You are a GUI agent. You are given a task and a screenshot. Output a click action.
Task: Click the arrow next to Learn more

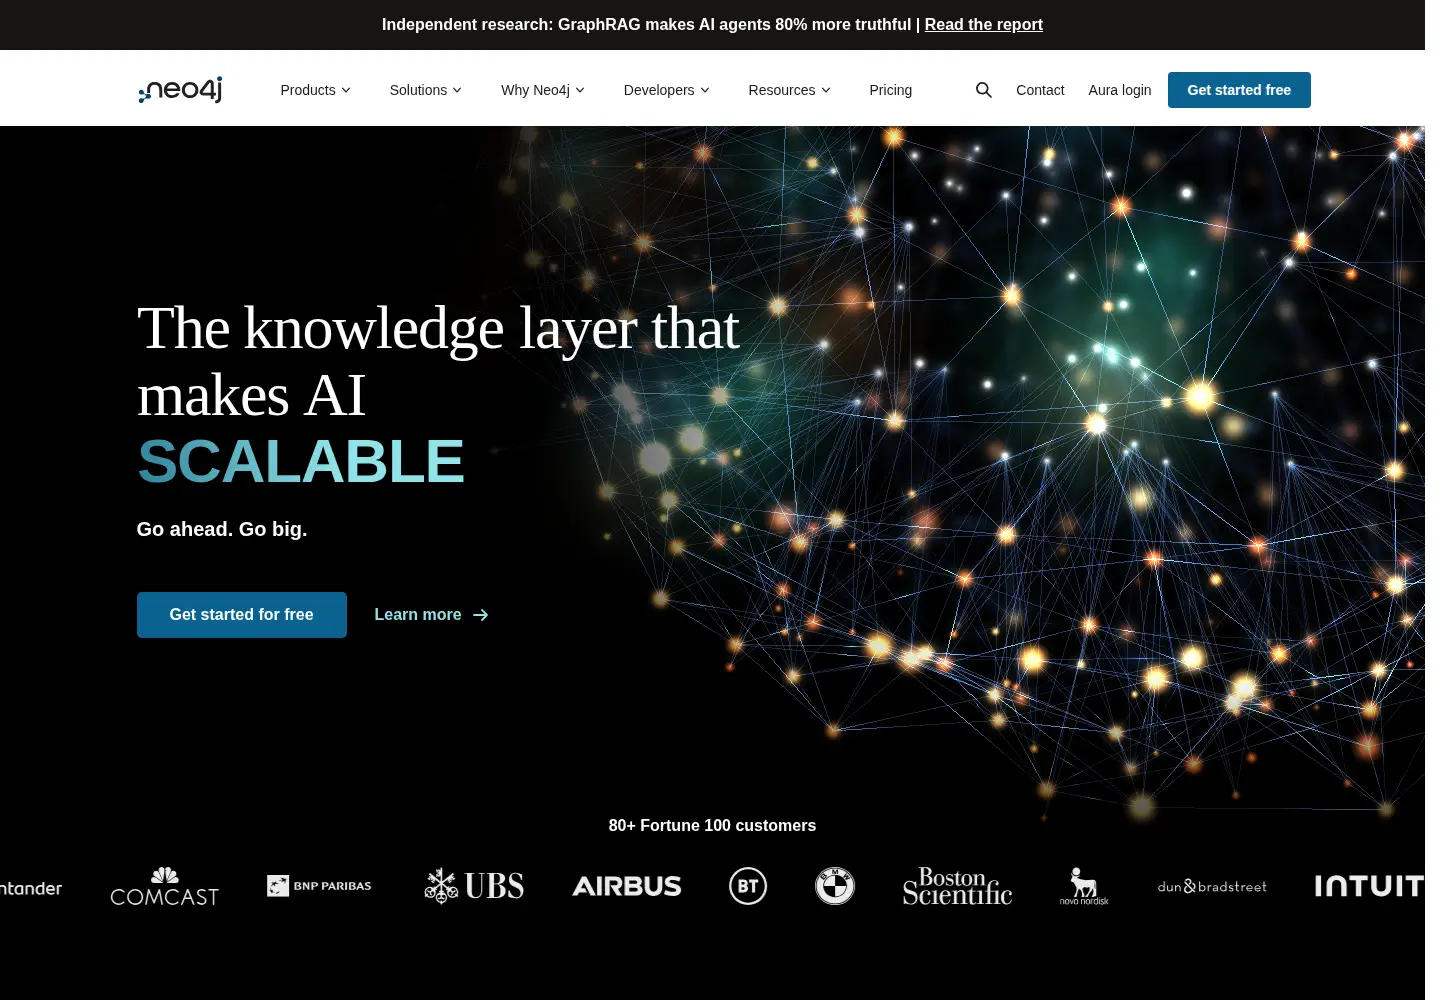coord(481,615)
